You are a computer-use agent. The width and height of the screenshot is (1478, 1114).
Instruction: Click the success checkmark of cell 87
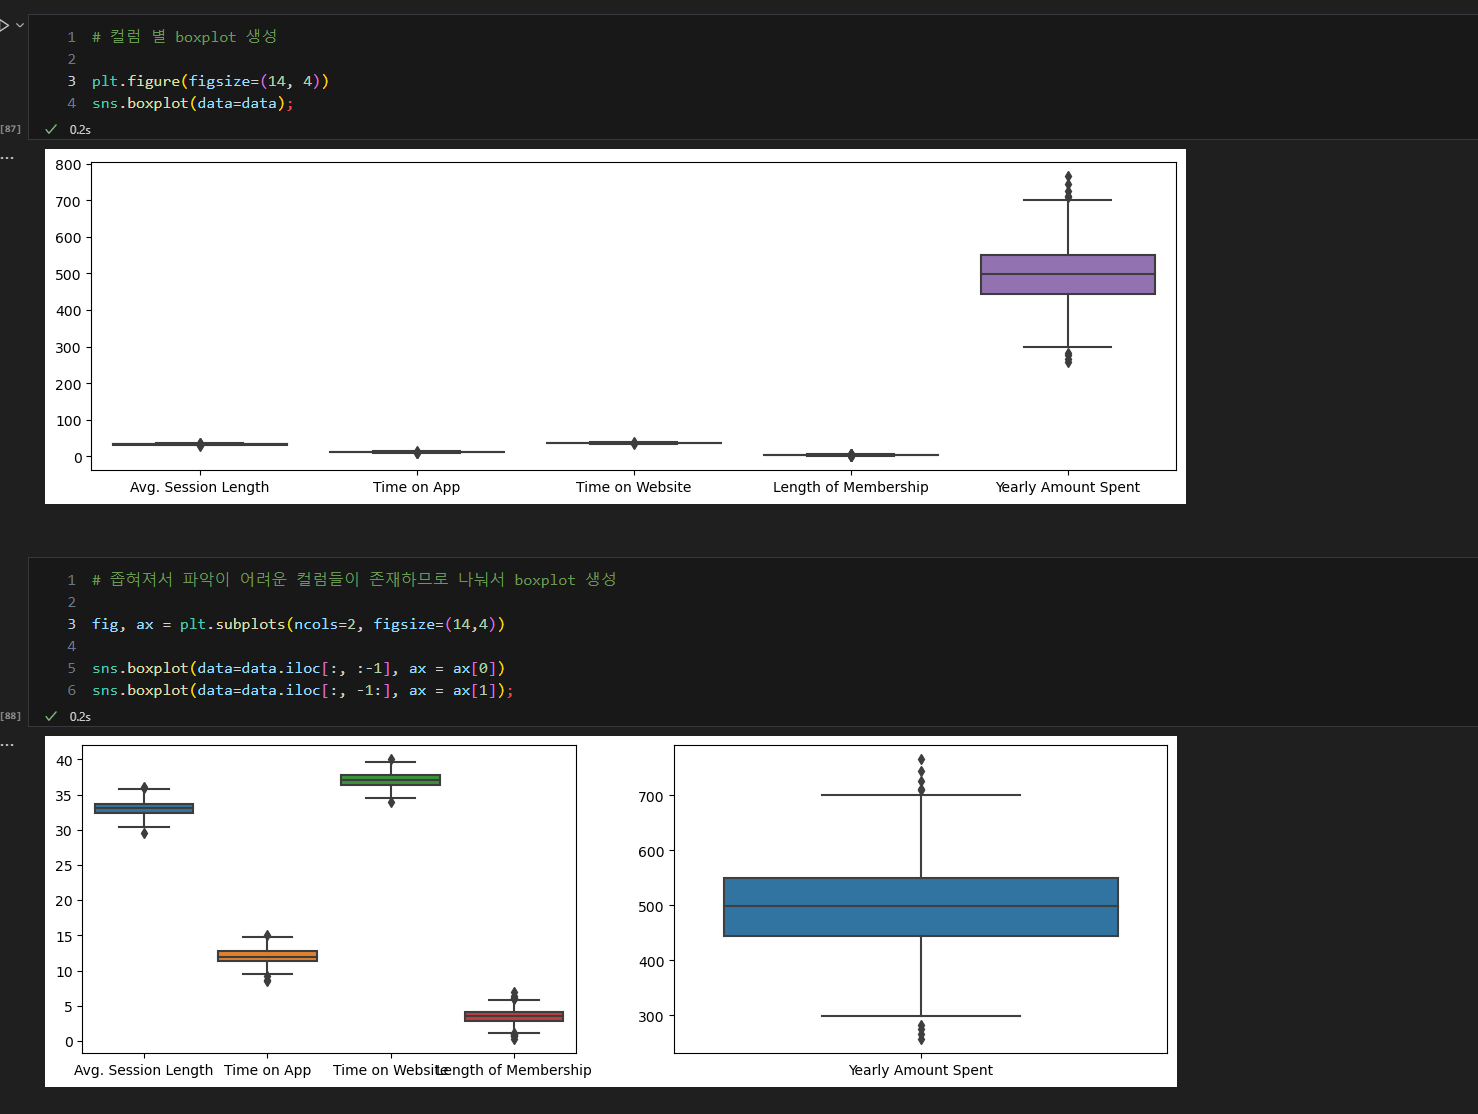(x=51, y=129)
